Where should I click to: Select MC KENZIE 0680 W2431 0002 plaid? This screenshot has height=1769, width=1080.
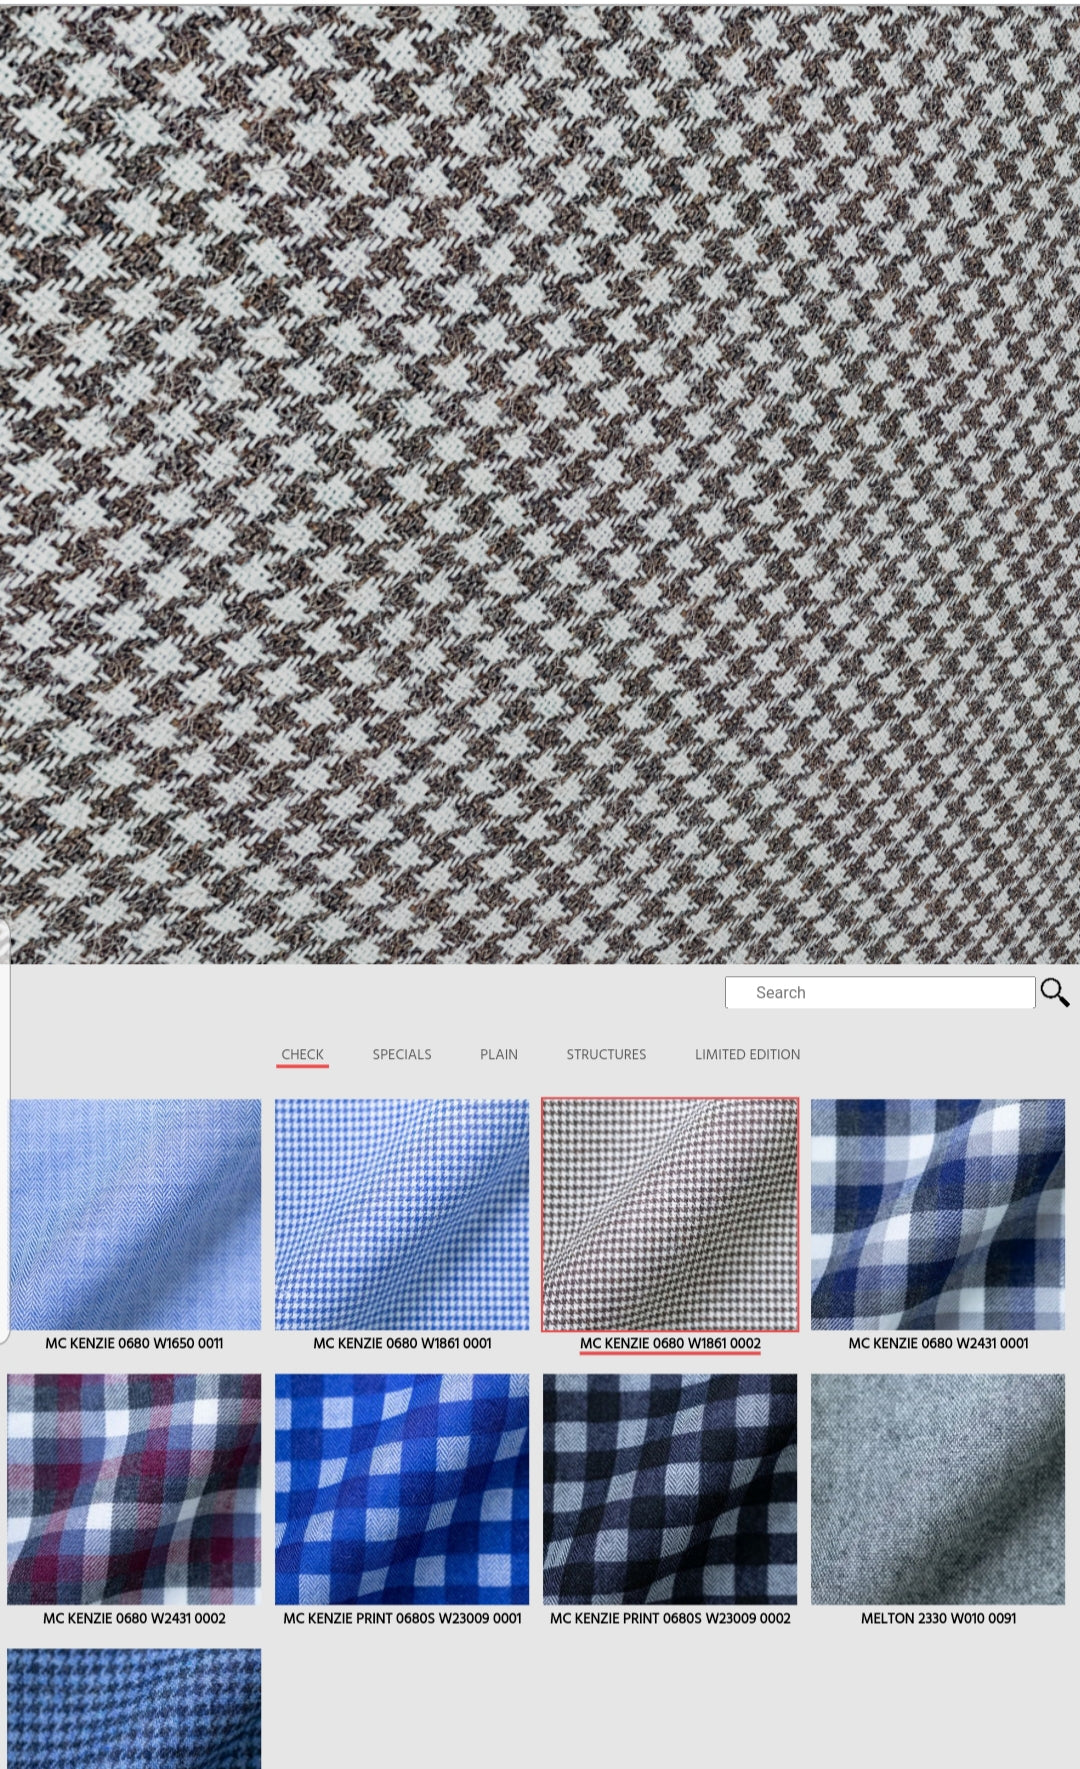[x=134, y=1488]
